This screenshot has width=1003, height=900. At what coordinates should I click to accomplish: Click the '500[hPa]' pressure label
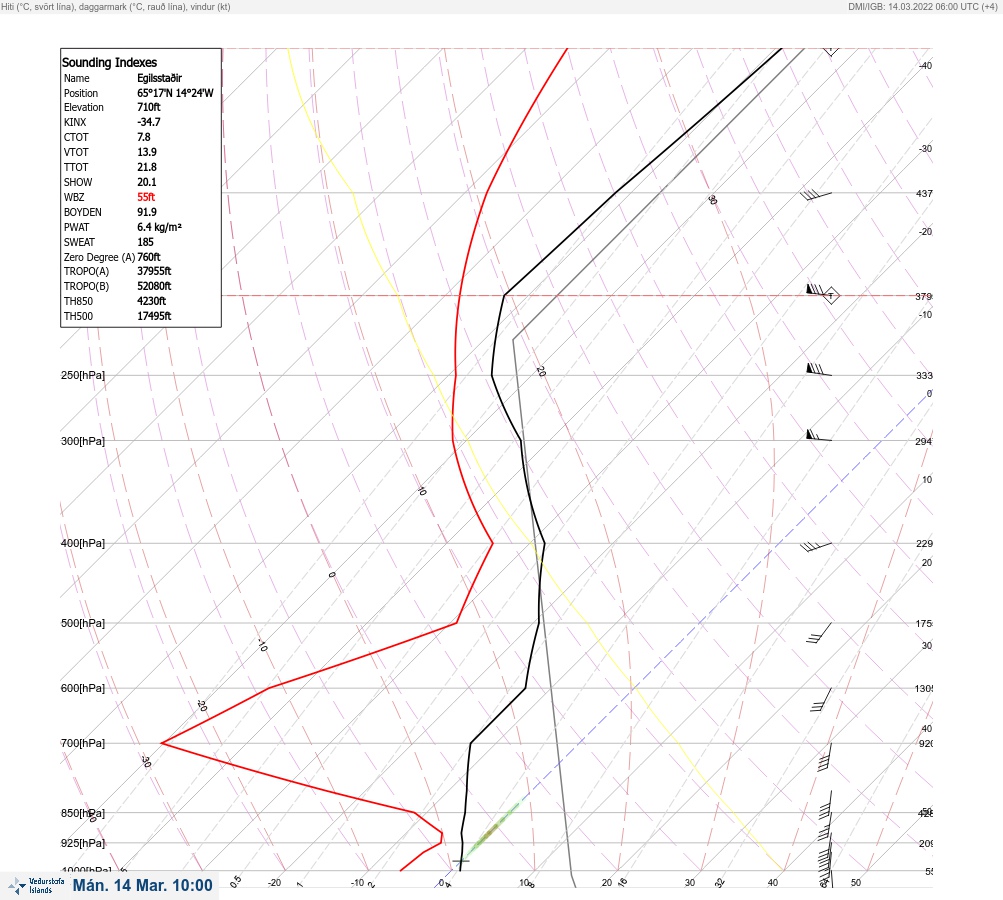(x=83, y=623)
